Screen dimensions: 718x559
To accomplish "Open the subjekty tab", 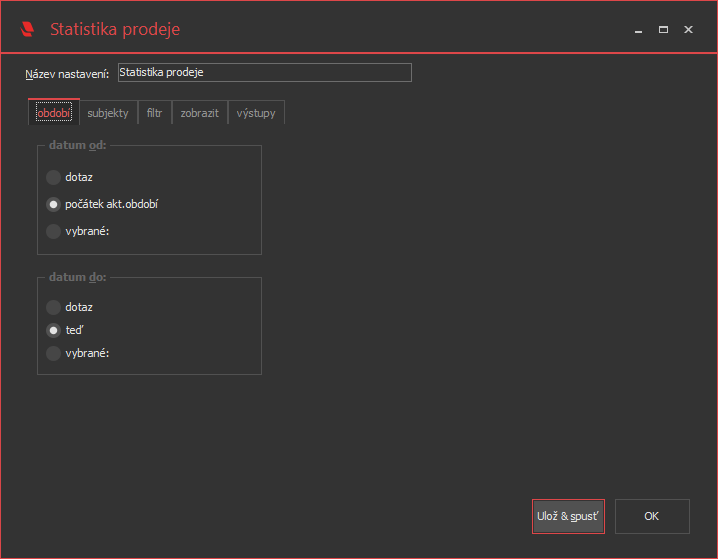I will coord(108,113).
